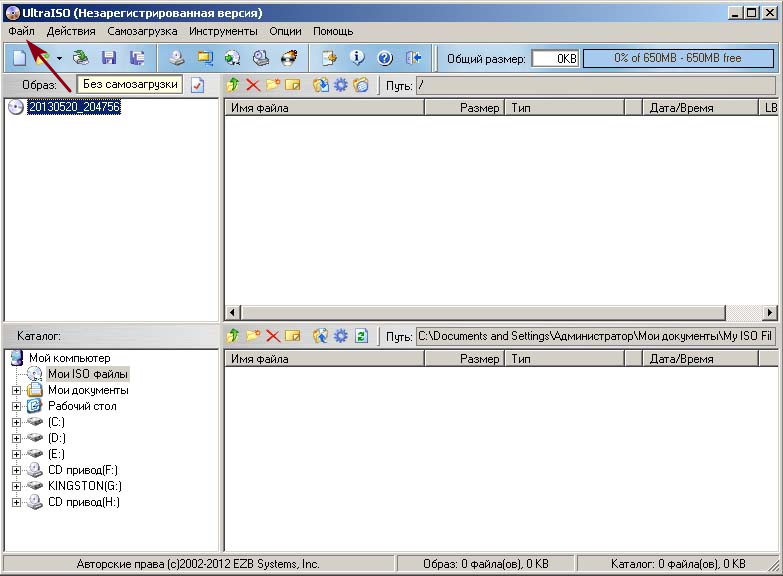Click the catalog Путь field with C:\Documents path

(x=596, y=336)
